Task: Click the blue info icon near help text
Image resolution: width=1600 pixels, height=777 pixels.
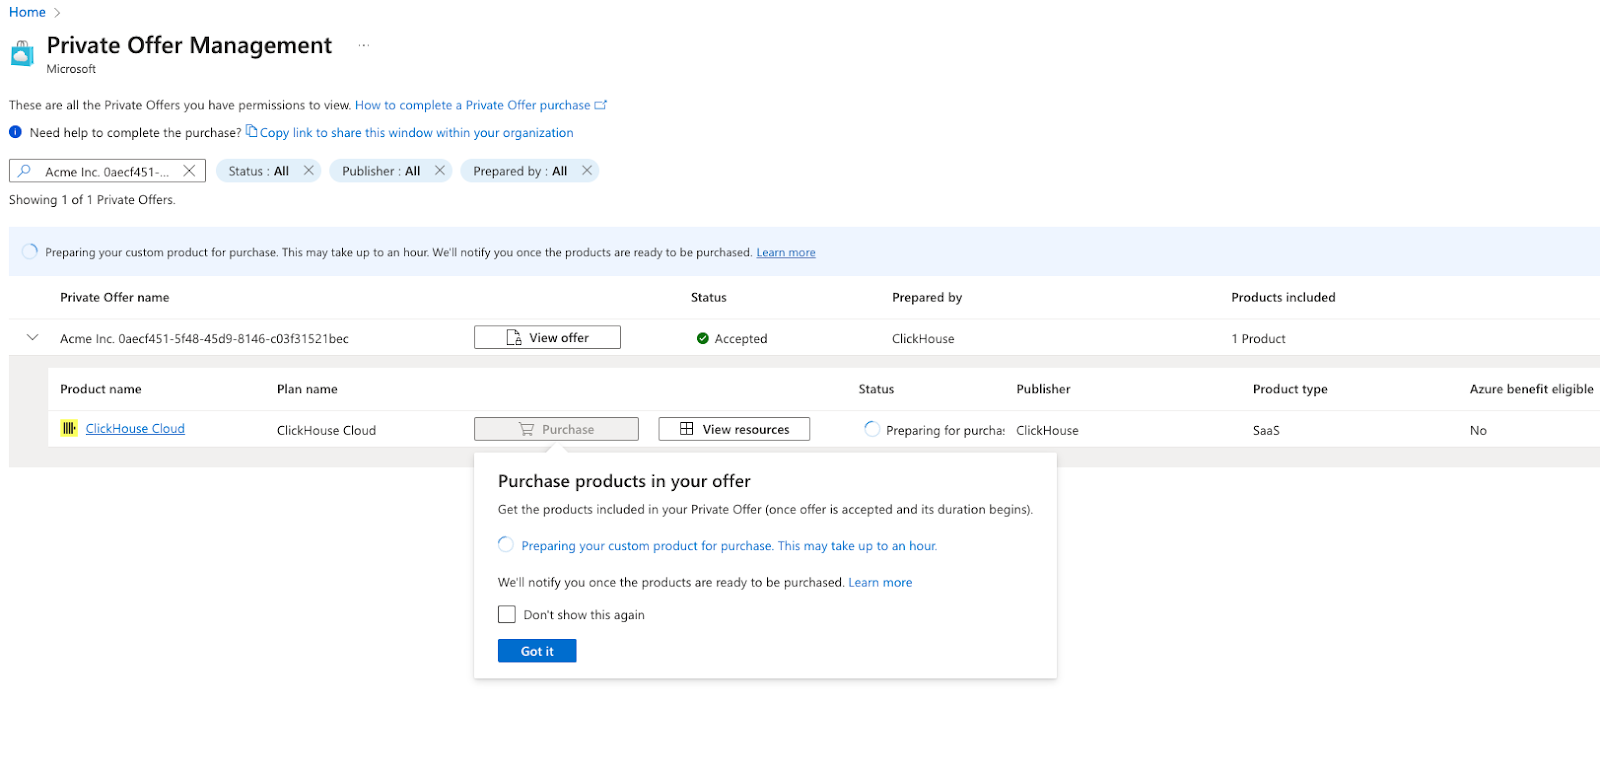Action: click(15, 132)
